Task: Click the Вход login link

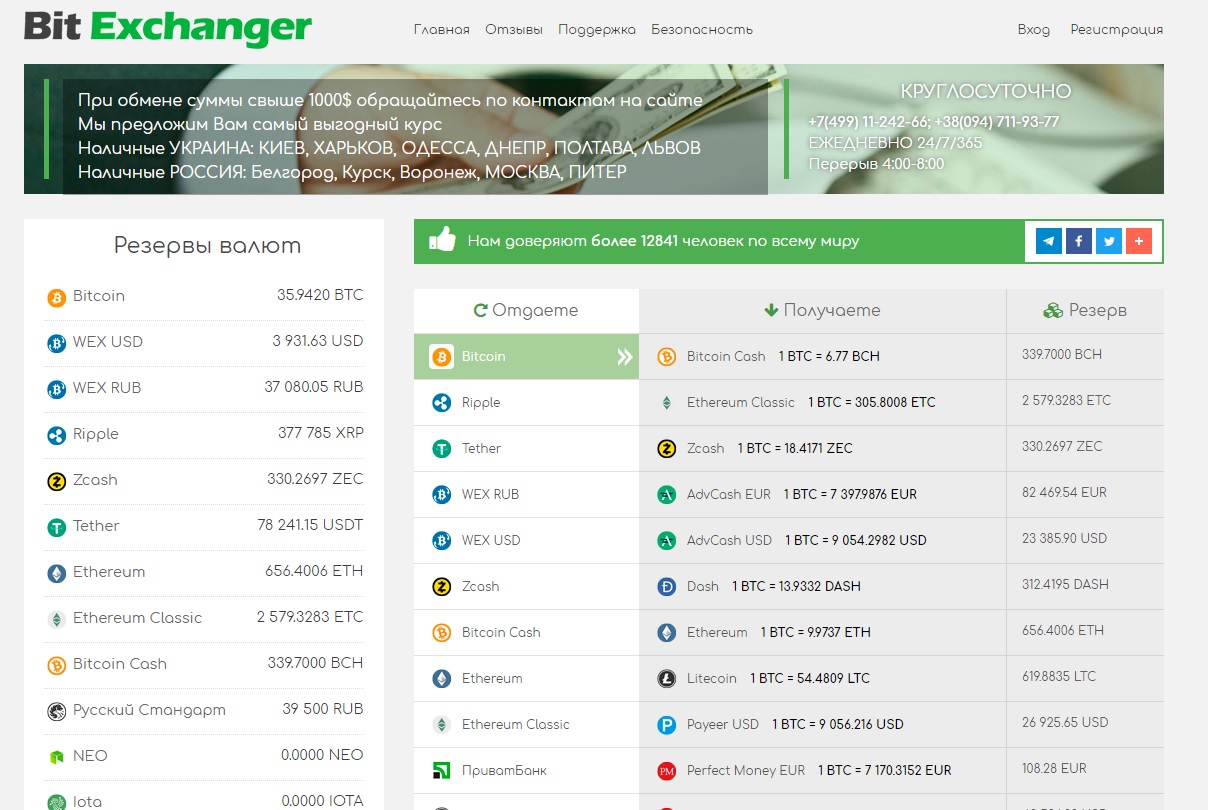Action: click(x=1034, y=29)
